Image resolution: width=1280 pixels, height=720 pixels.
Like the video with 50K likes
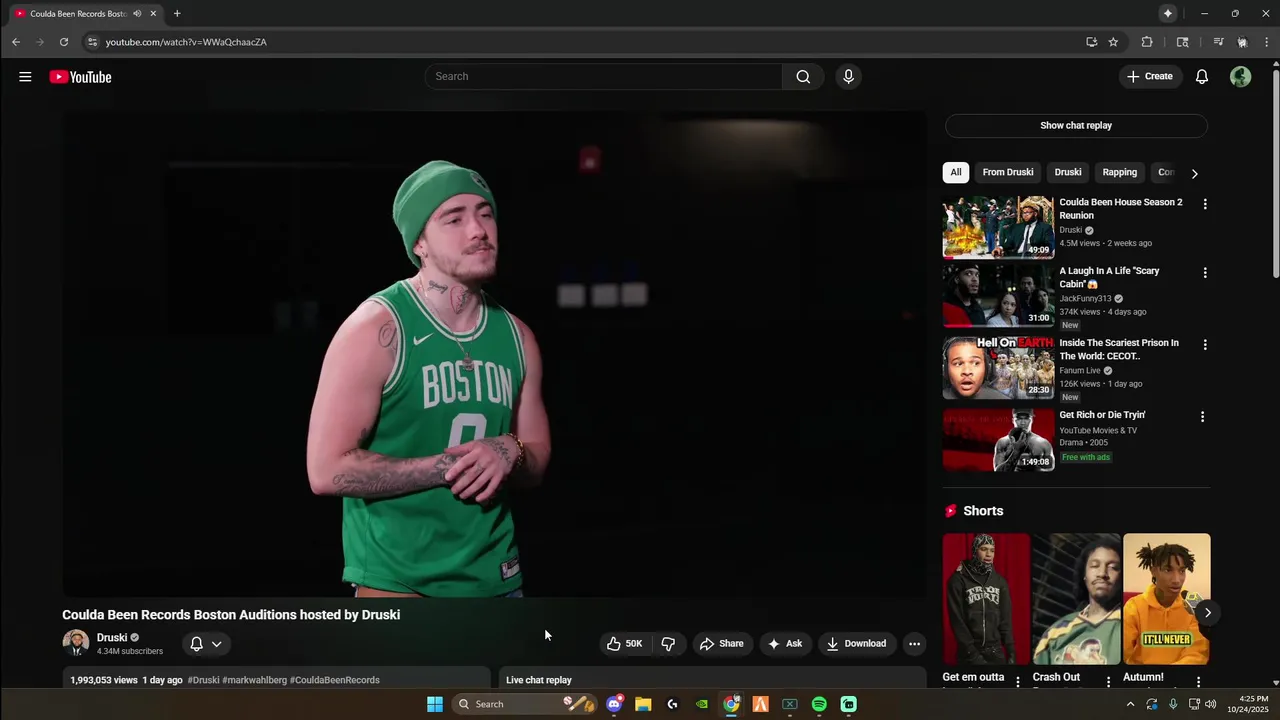coord(624,644)
